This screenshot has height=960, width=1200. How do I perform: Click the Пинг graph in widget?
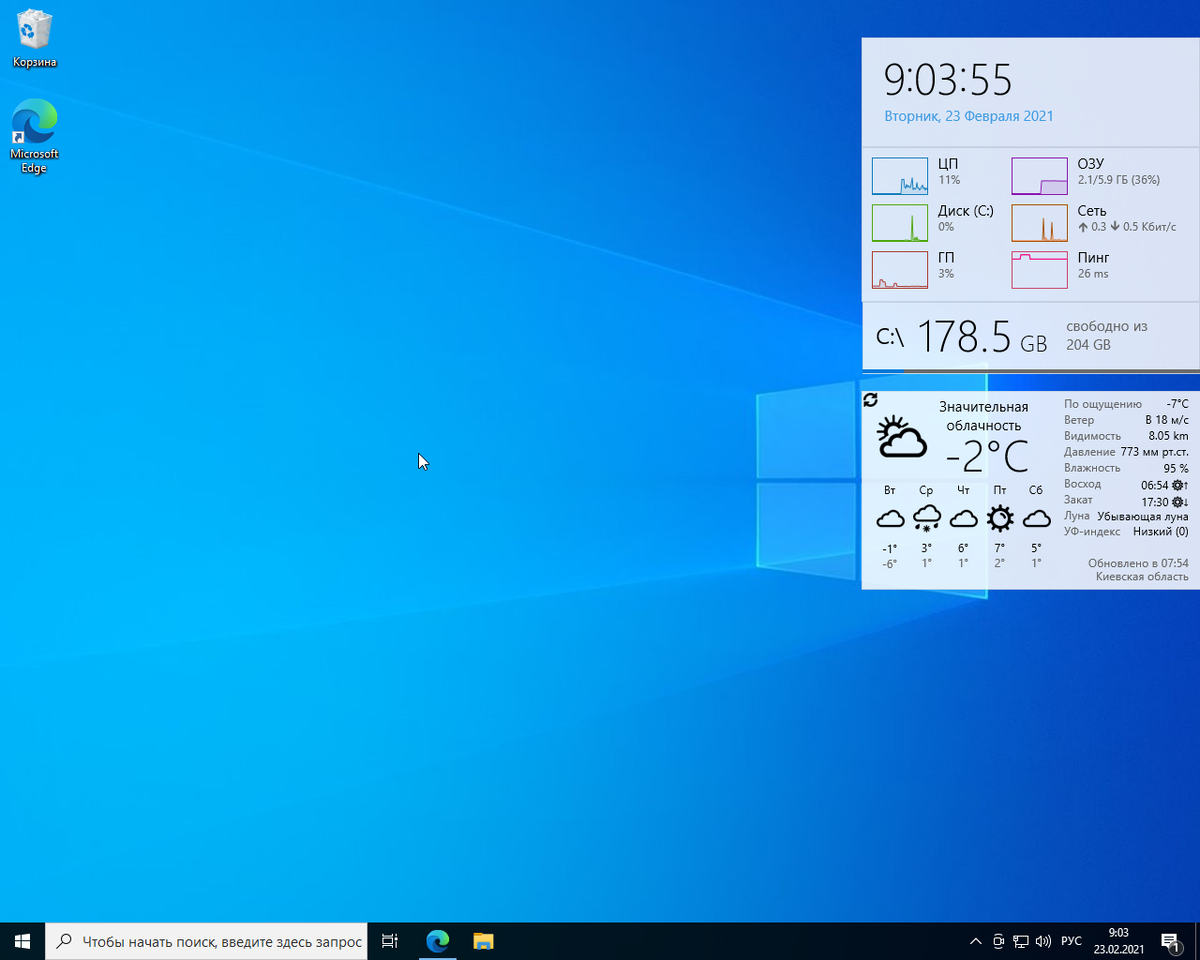[1039, 270]
